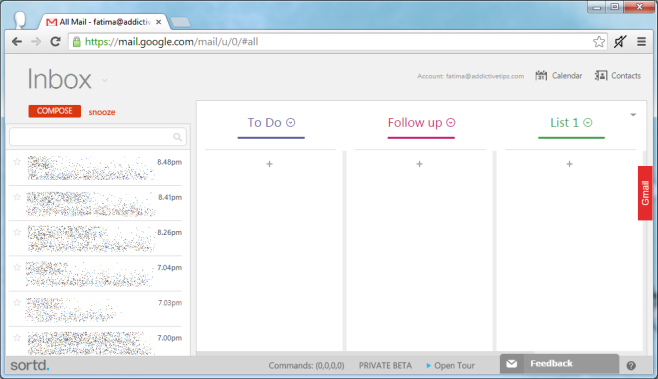The width and height of the screenshot is (658, 379).
Task: Click the Open Tour link
Action: (x=450, y=366)
